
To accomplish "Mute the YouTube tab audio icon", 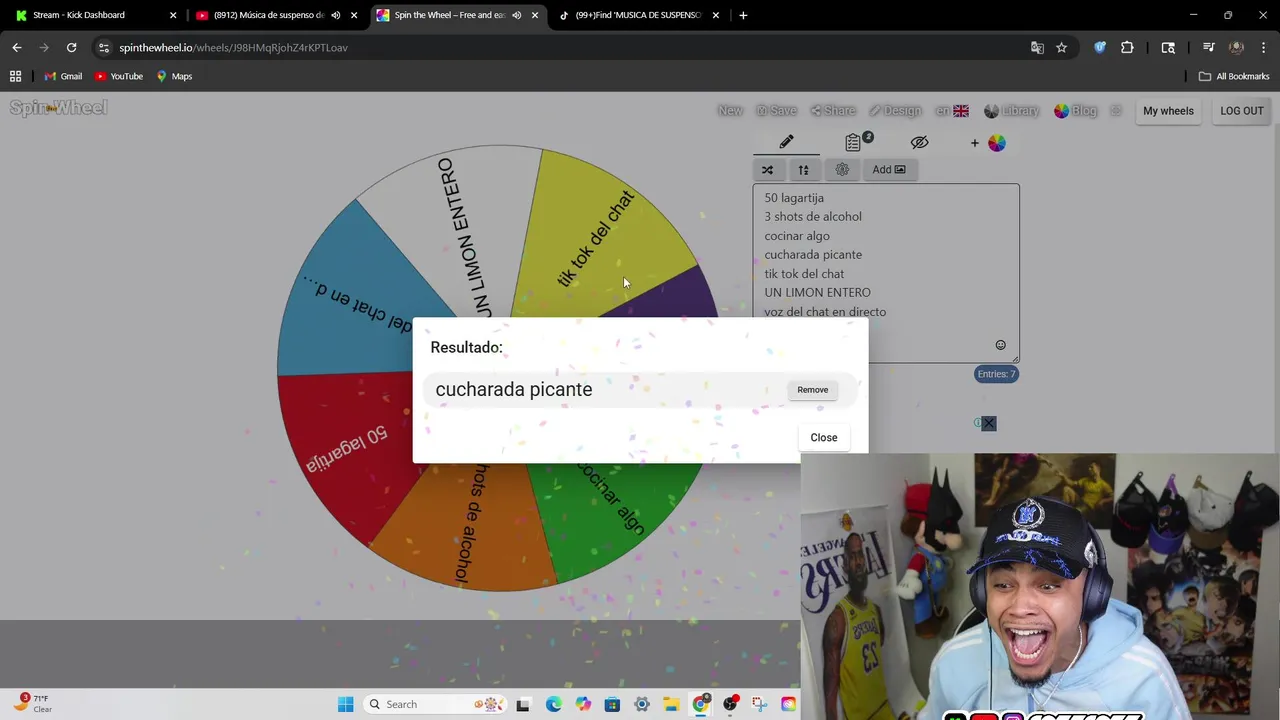I will [x=336, y=15].
